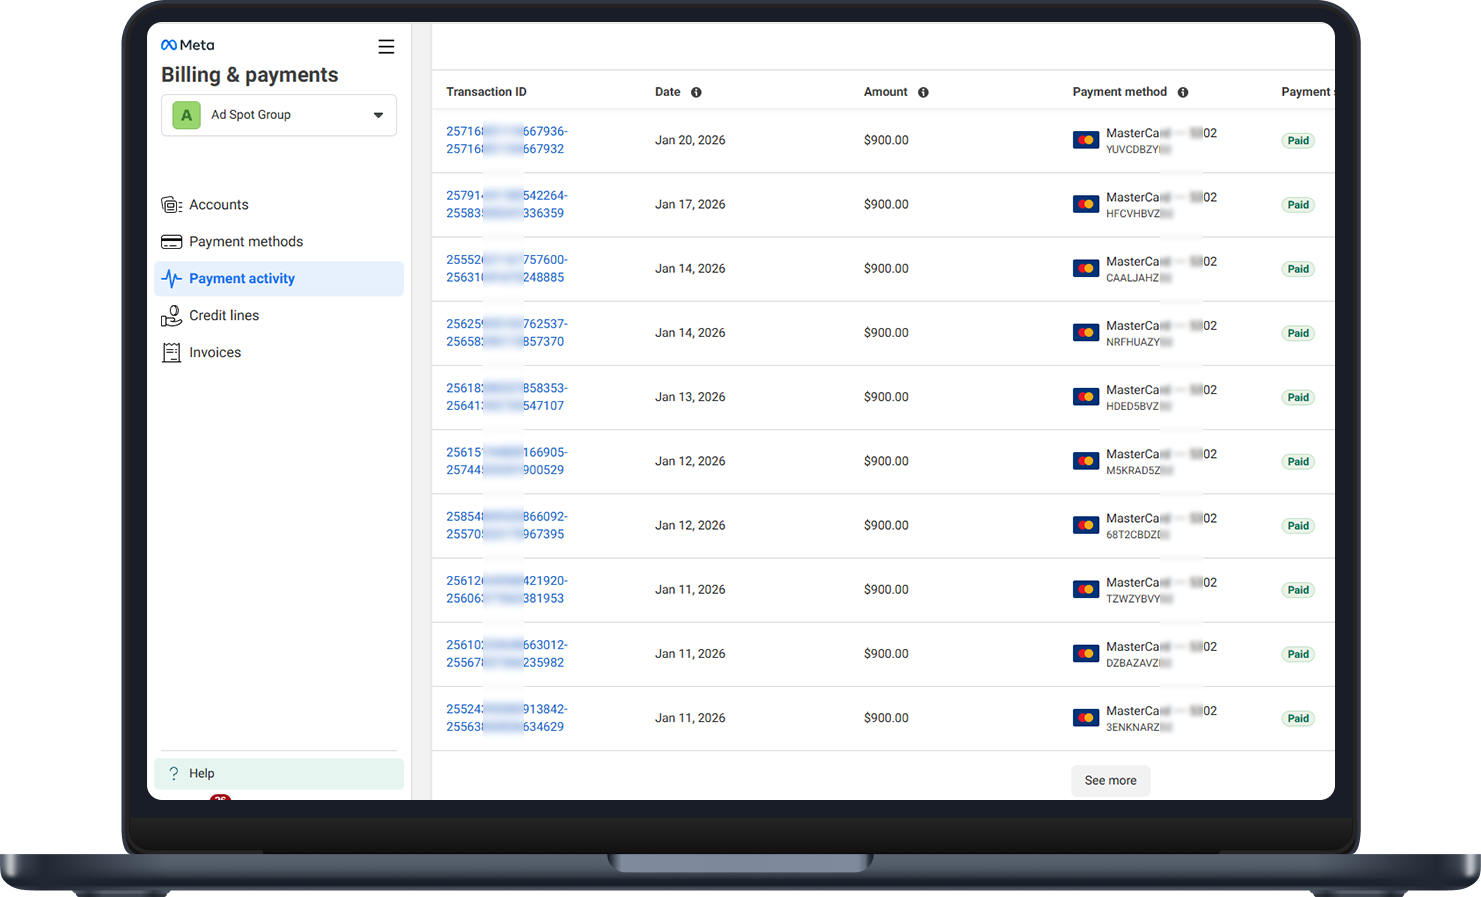Open the hamburger menu in the sidebar

[x=386, y=47]
